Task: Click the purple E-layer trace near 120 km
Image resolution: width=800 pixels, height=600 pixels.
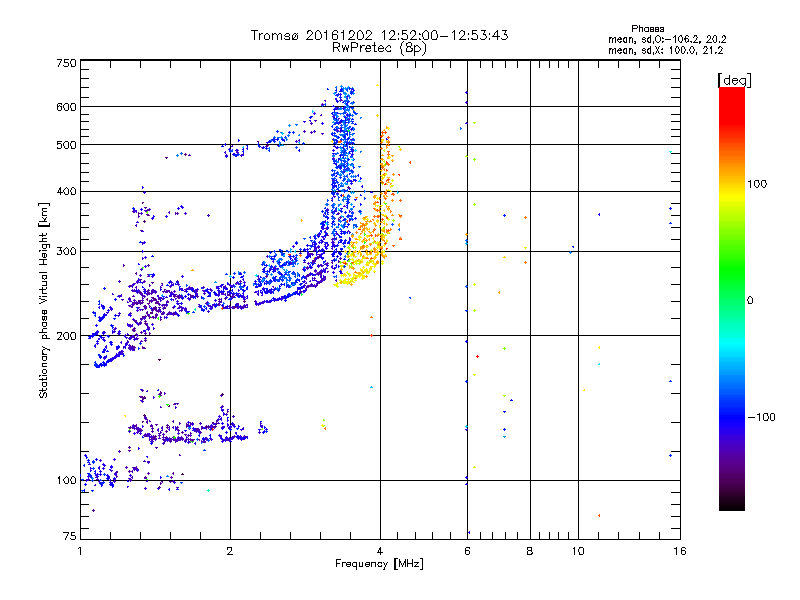Action: pyautogui.click(x=189, y=431)
